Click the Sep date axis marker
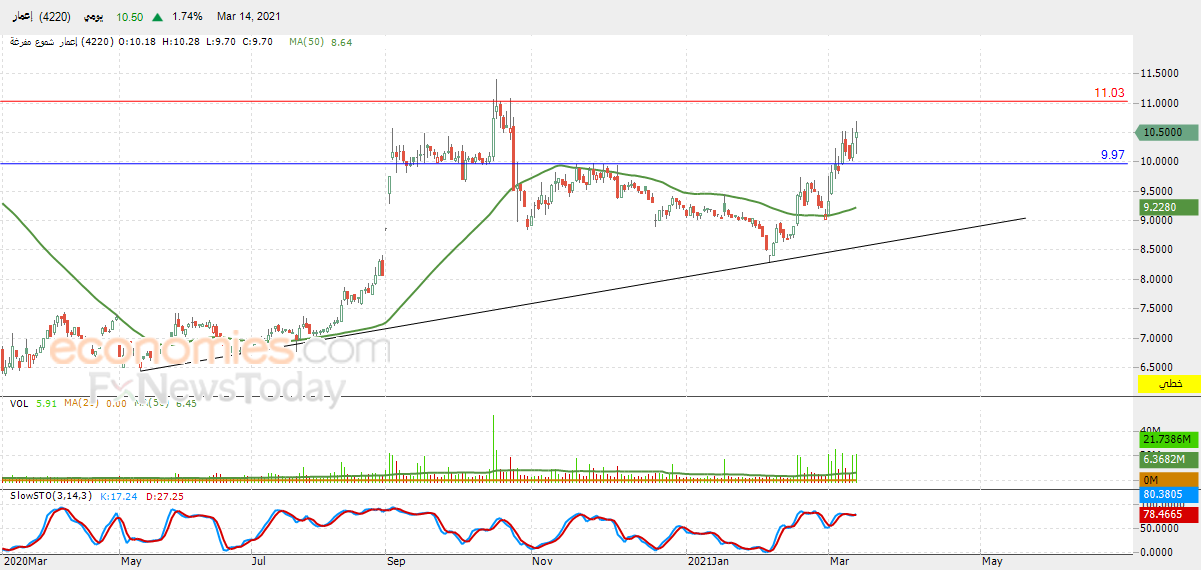 pyautogui.click(x=396, y=562)
